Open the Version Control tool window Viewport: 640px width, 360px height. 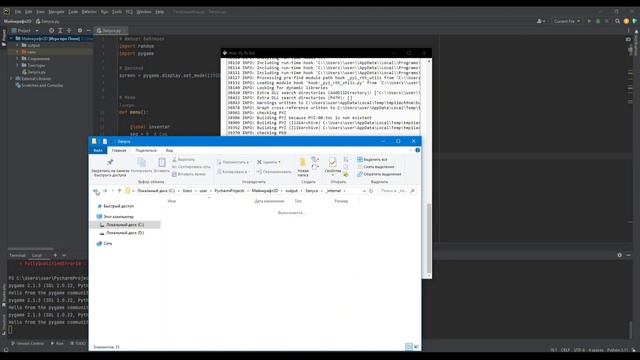point(27,343)
